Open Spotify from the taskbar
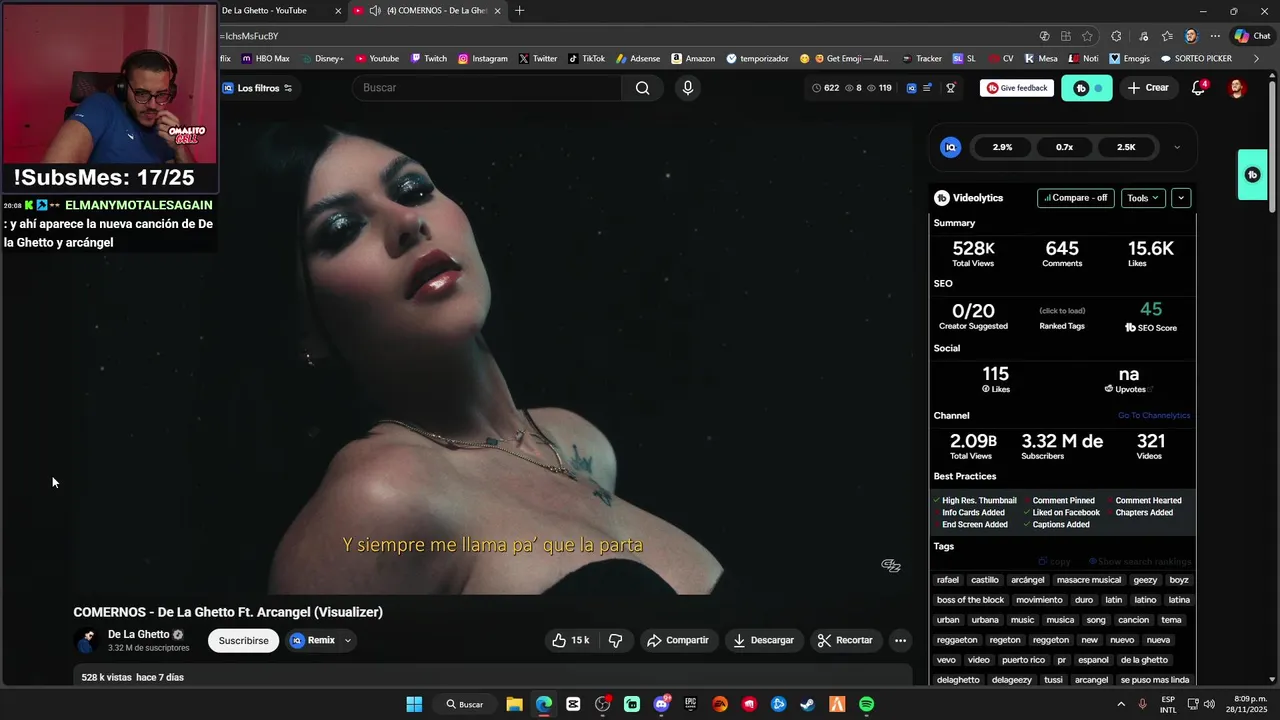1280x720 pixels. click(x=866, y=704)
